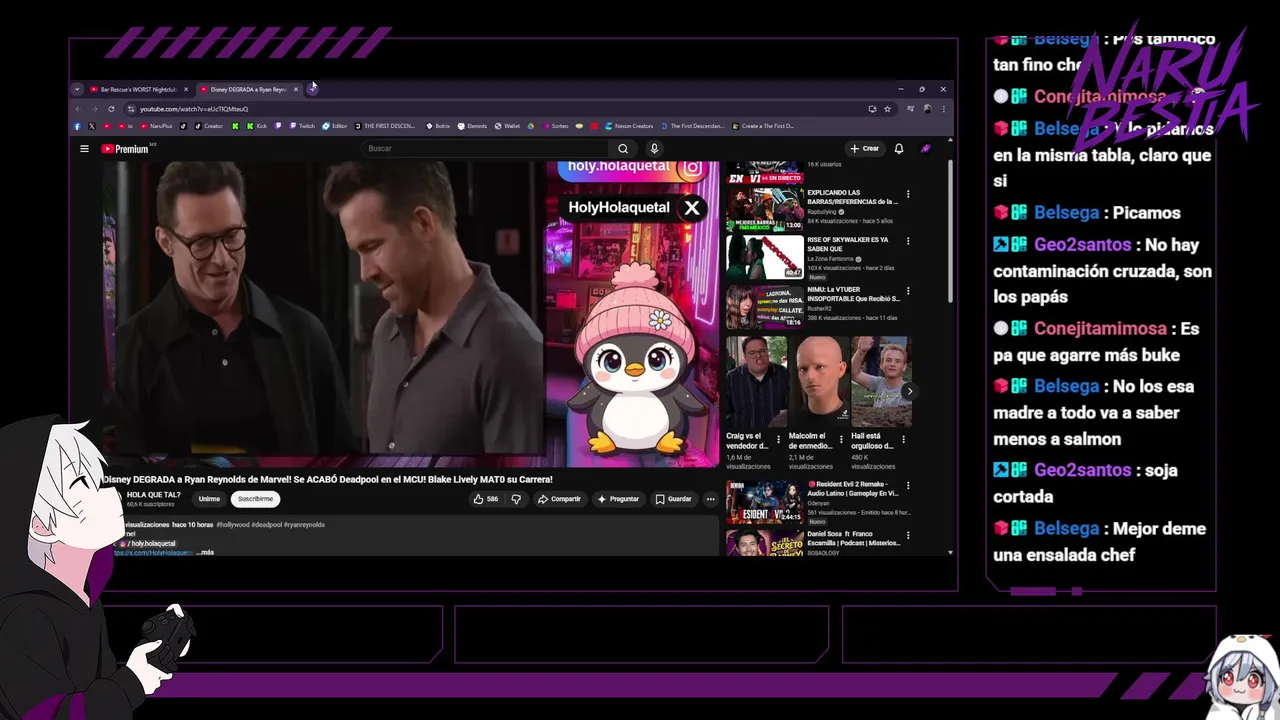The height and width of the screenshot is (720, 1280).
Task: Click the search magnifier button
Action: point(623,149)
